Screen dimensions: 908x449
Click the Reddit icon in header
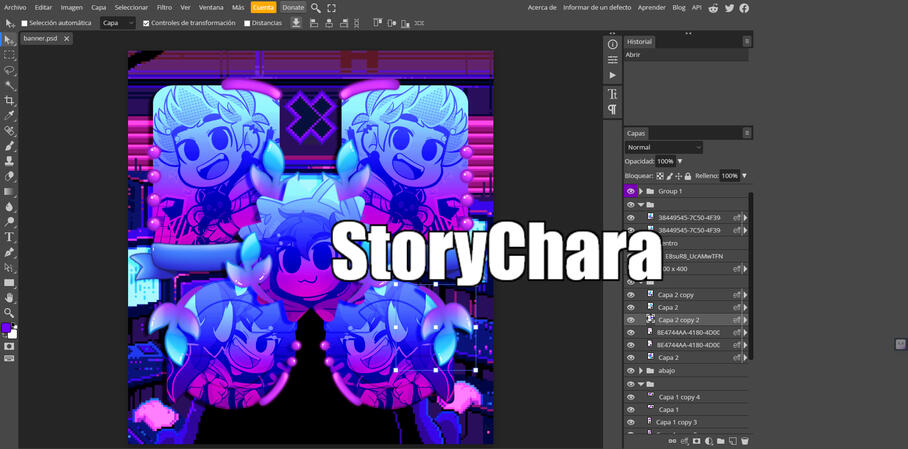point(713,8)
